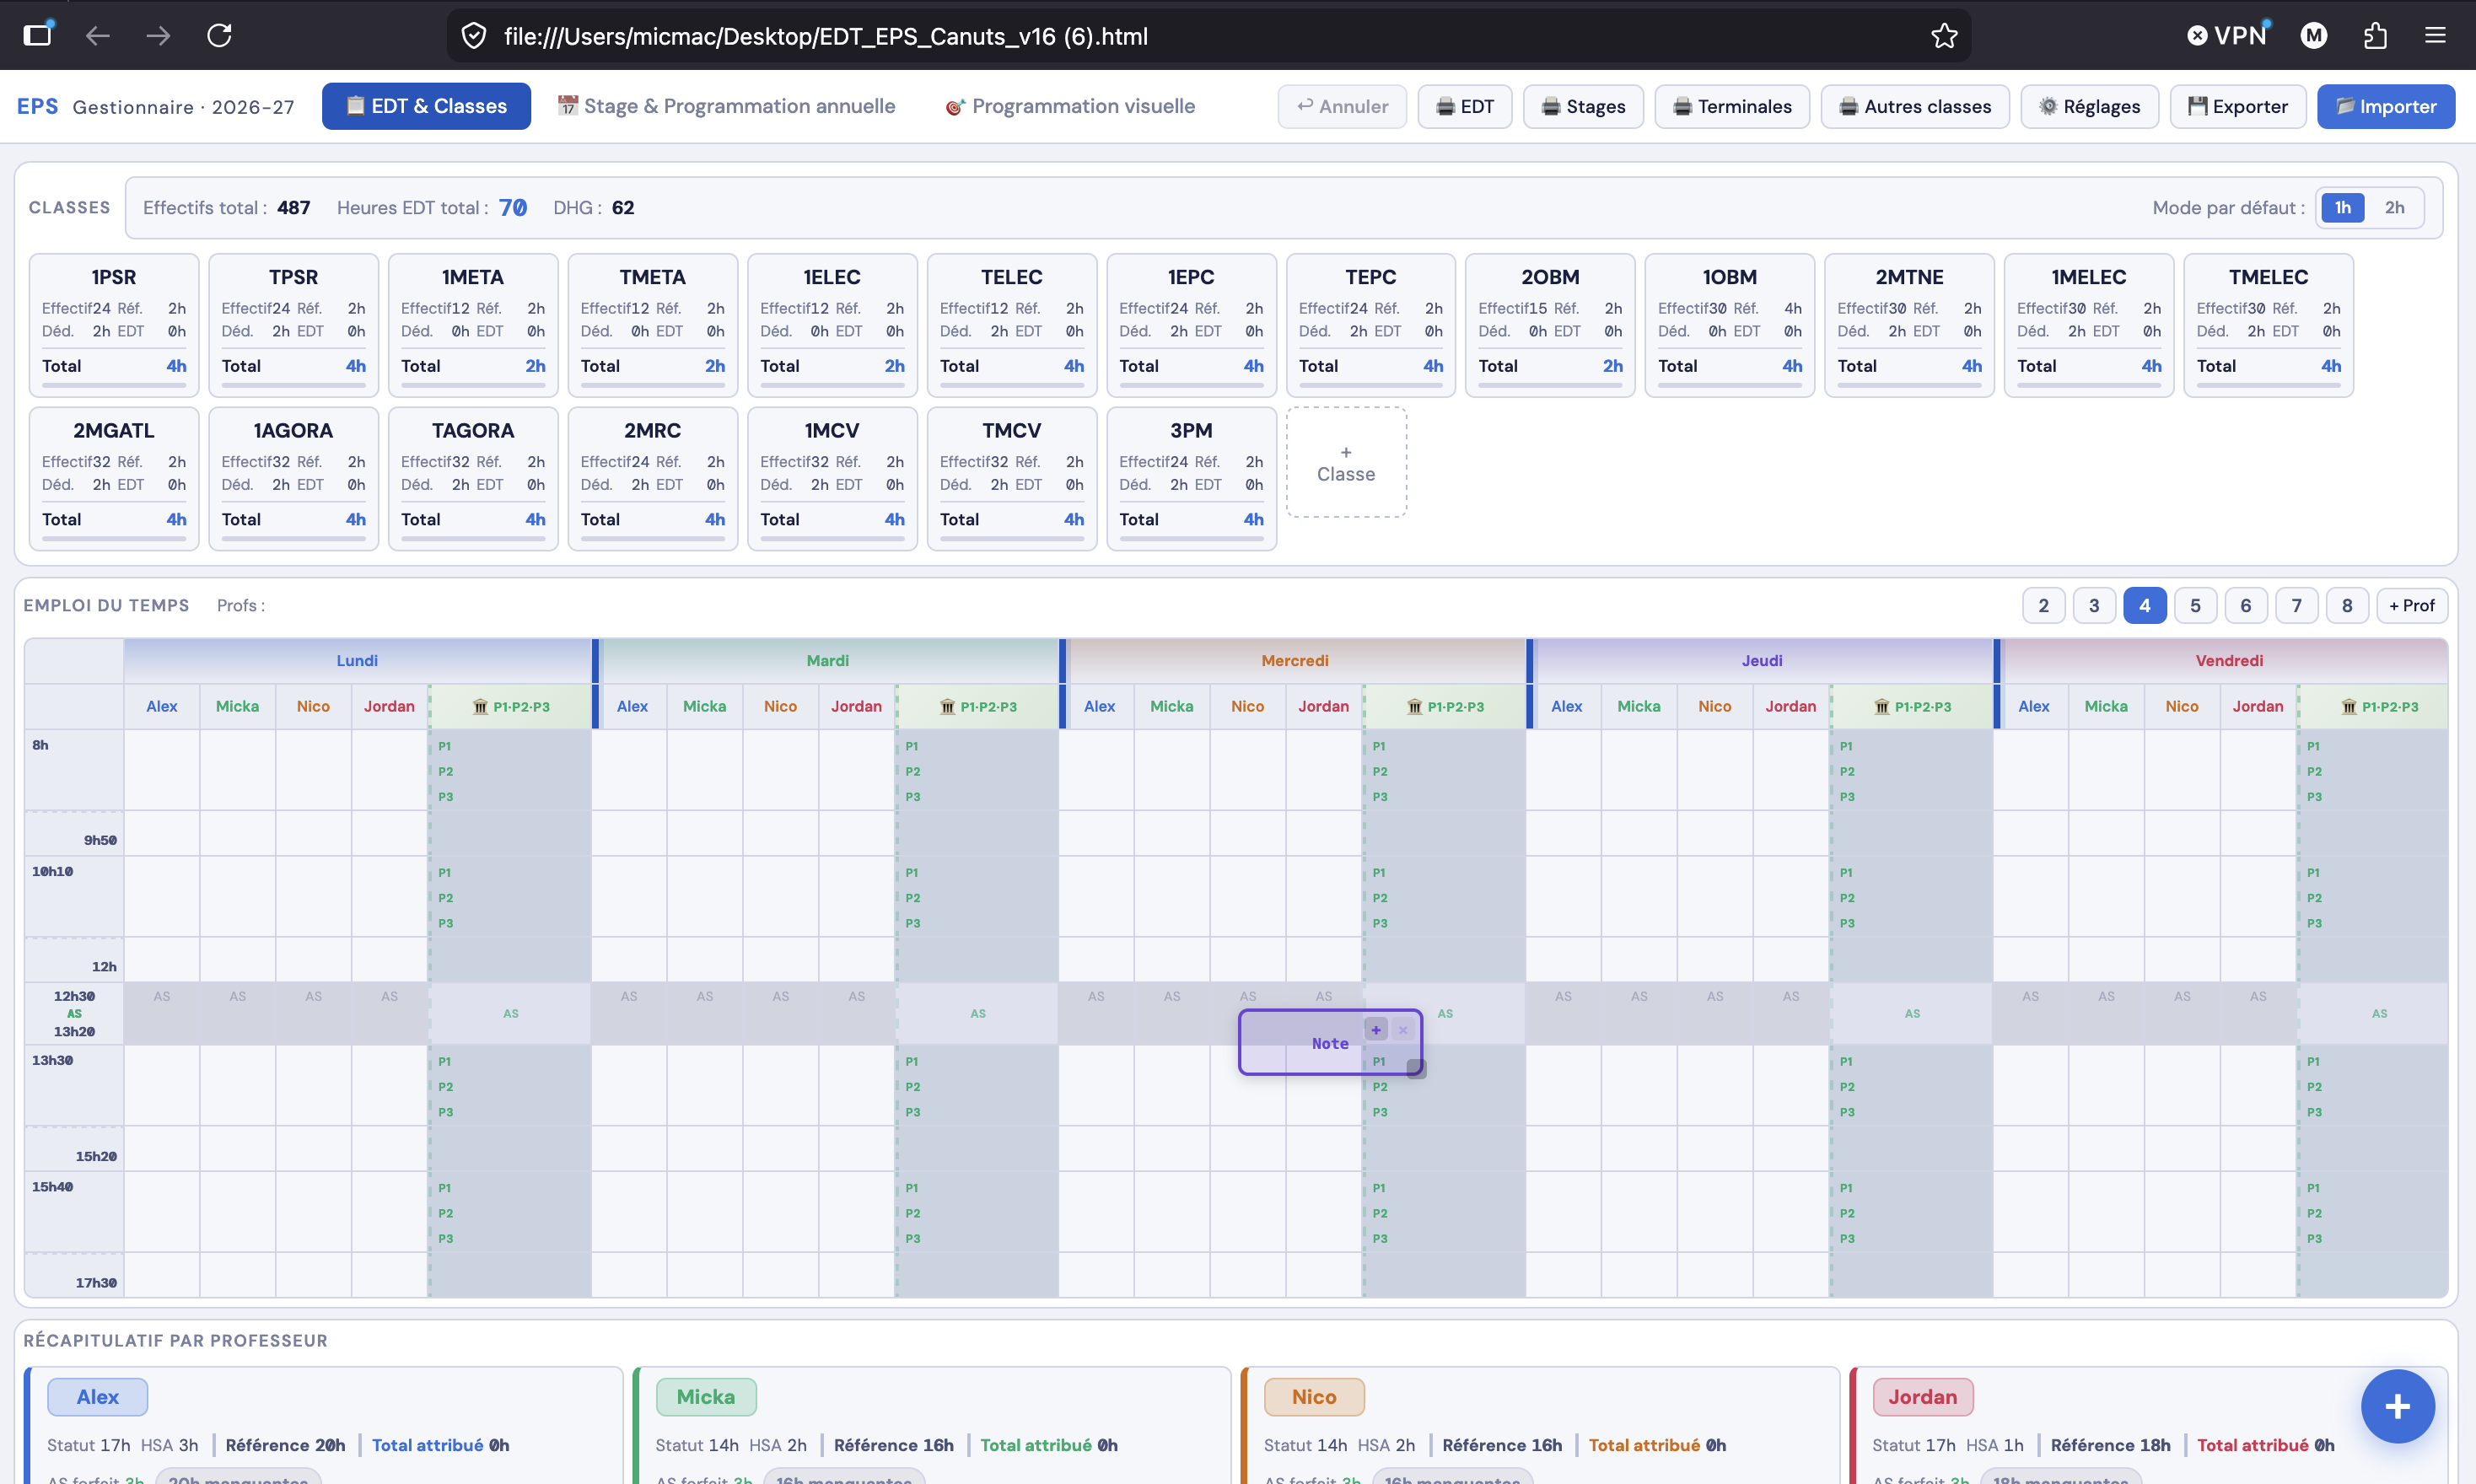
Task: Click the shield icon in the address bar
Action: pos(474,36)
